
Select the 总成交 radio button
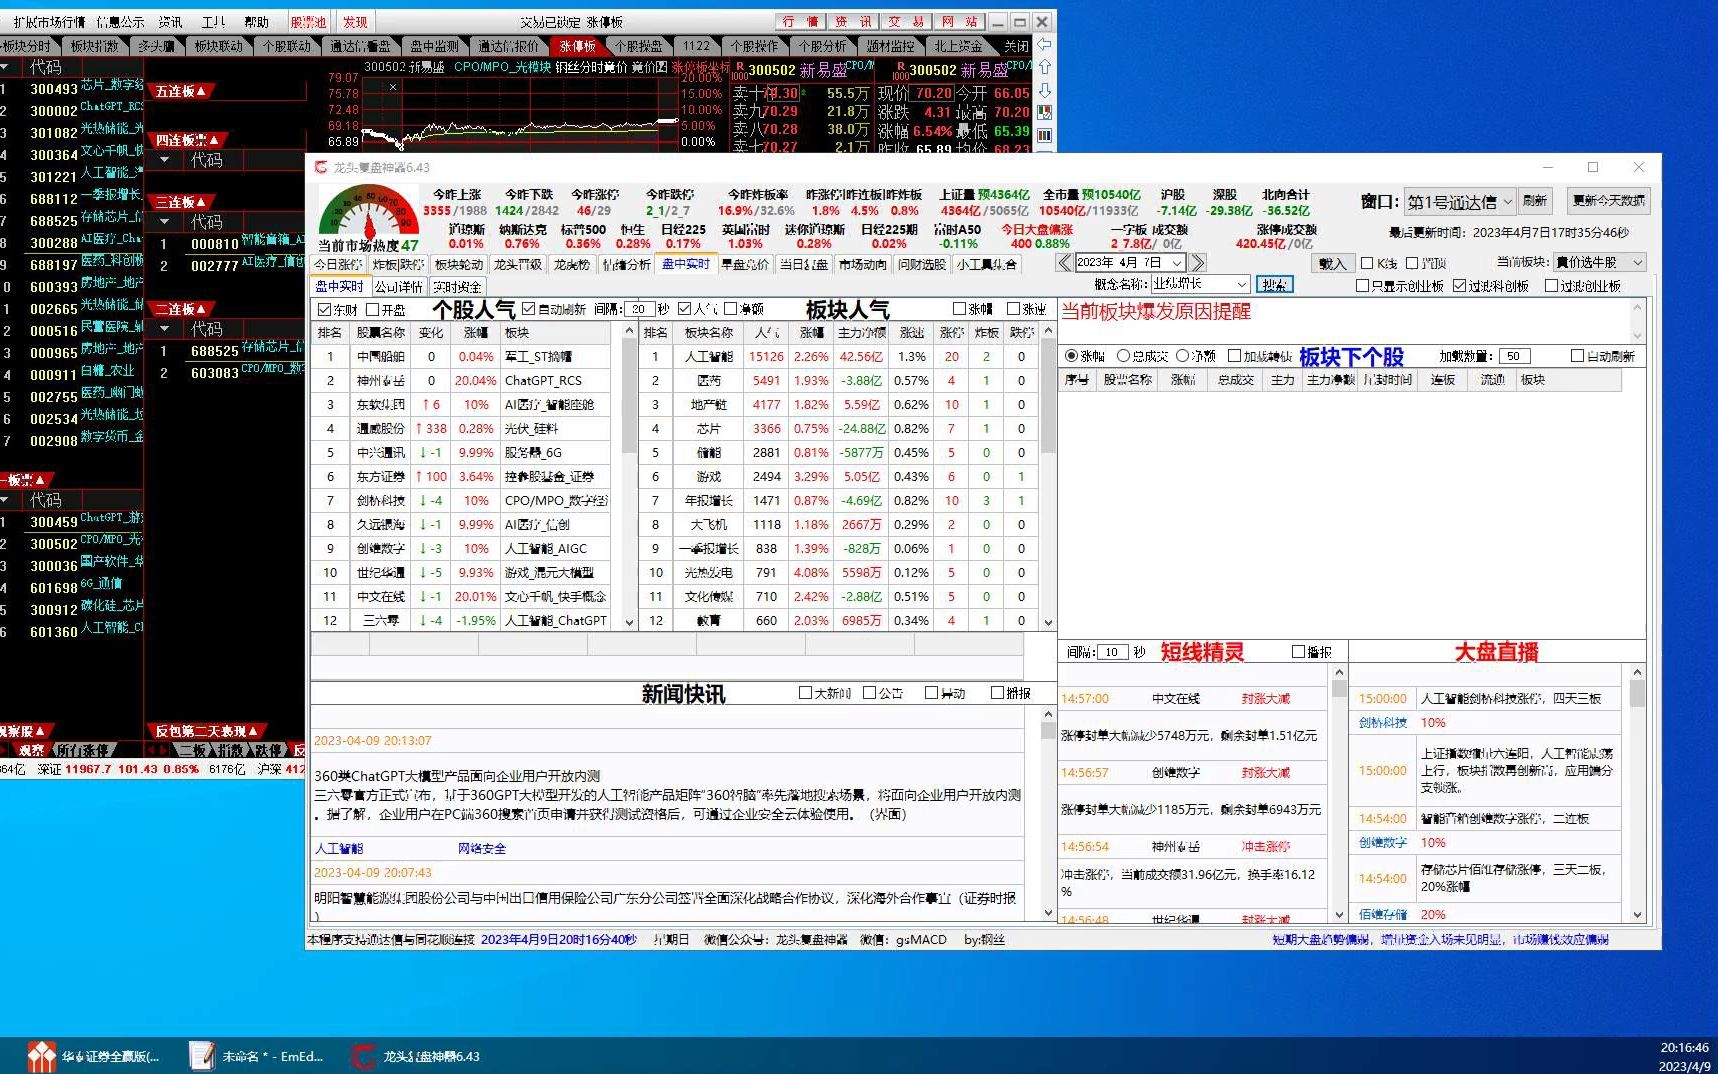tap(1123, 356)
